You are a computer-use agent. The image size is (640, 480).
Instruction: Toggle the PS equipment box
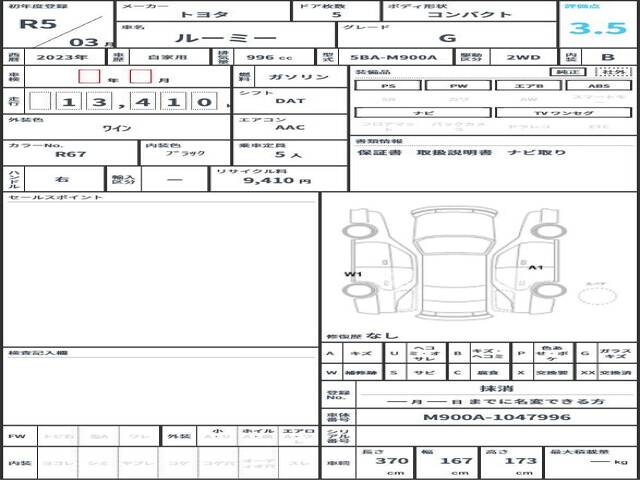387,86
